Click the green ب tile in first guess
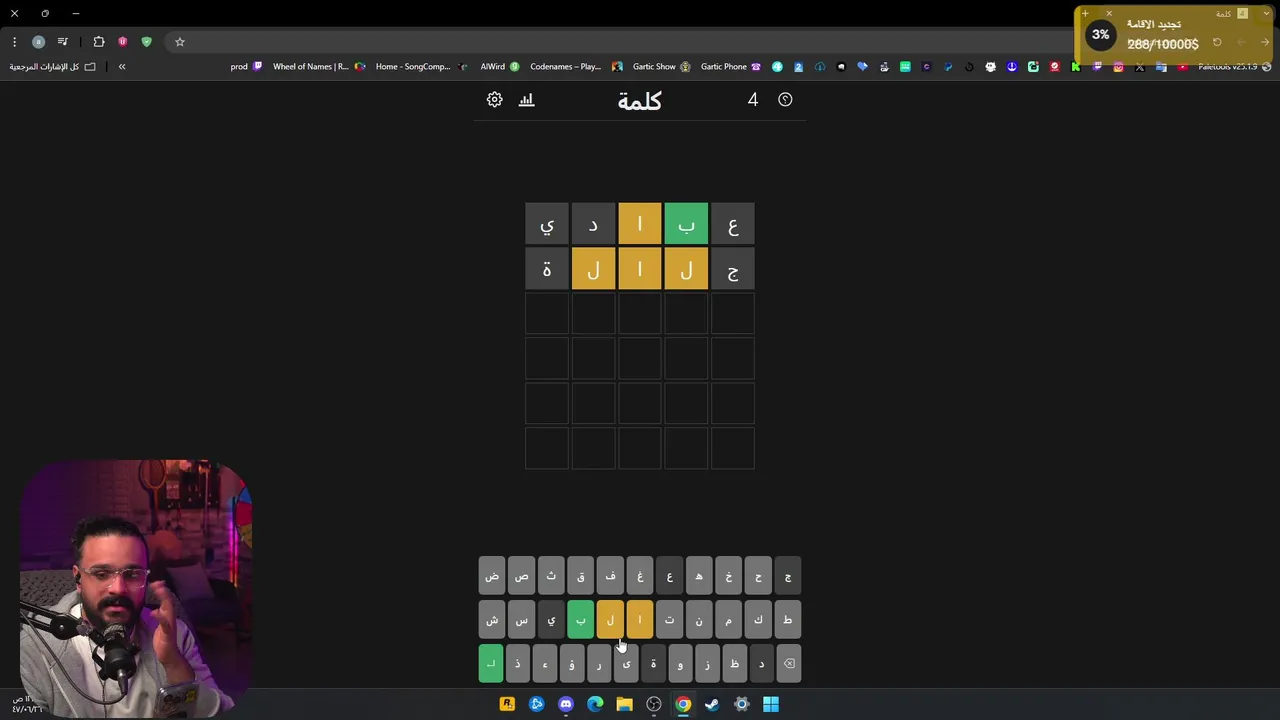The height and width of the screenshot is (720, 1280). 686,224
